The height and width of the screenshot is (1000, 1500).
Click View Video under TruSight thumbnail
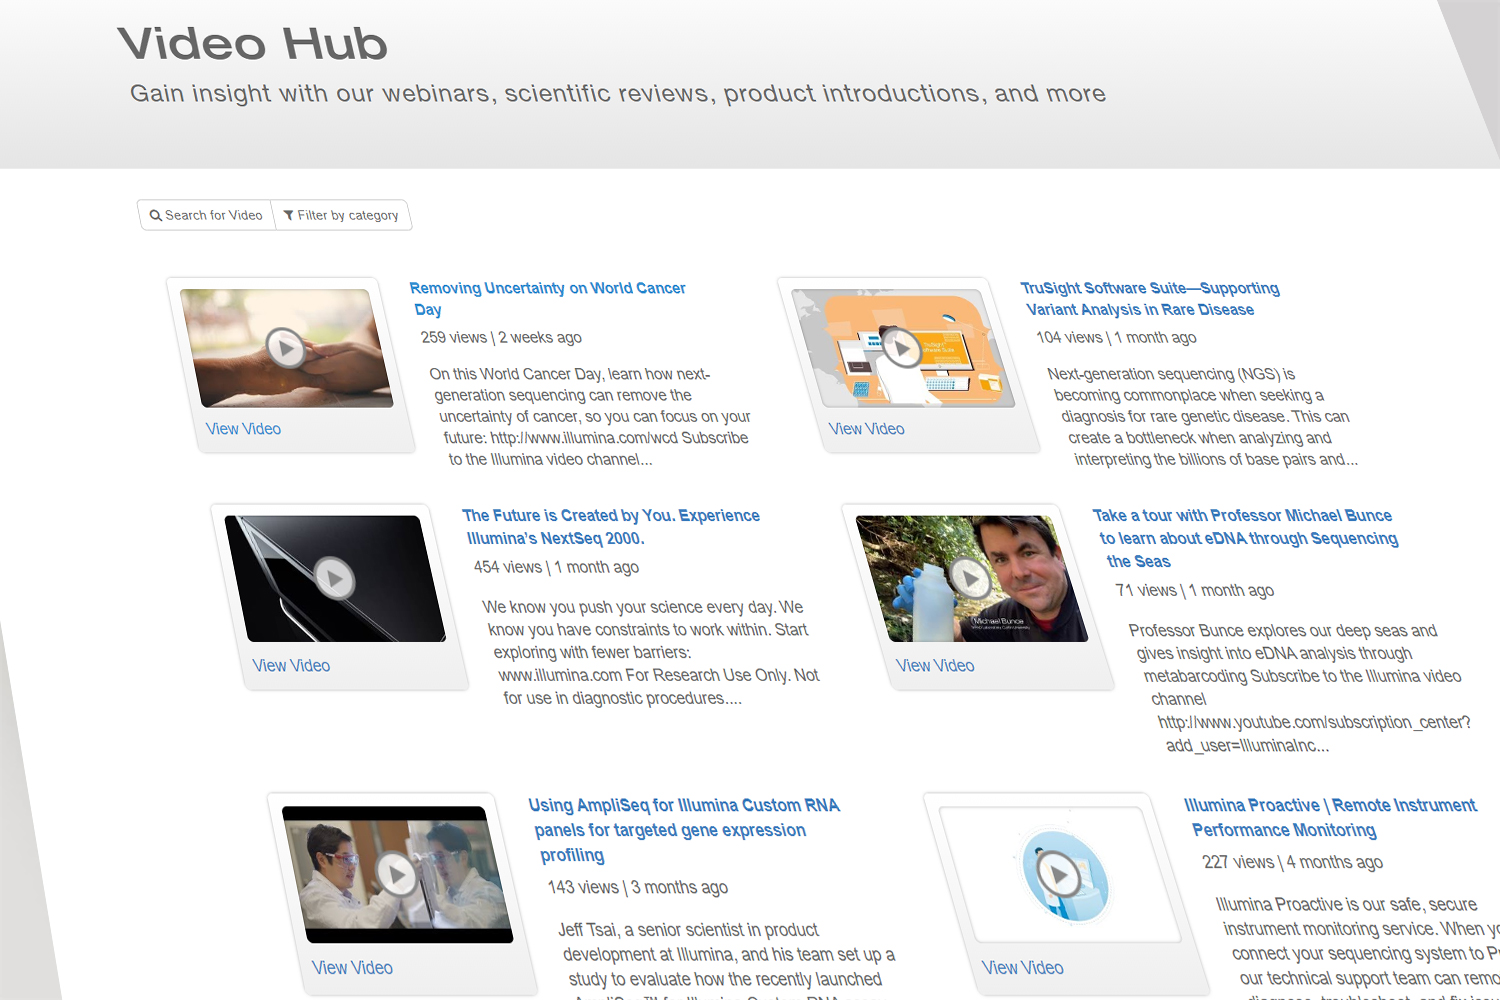866,429
